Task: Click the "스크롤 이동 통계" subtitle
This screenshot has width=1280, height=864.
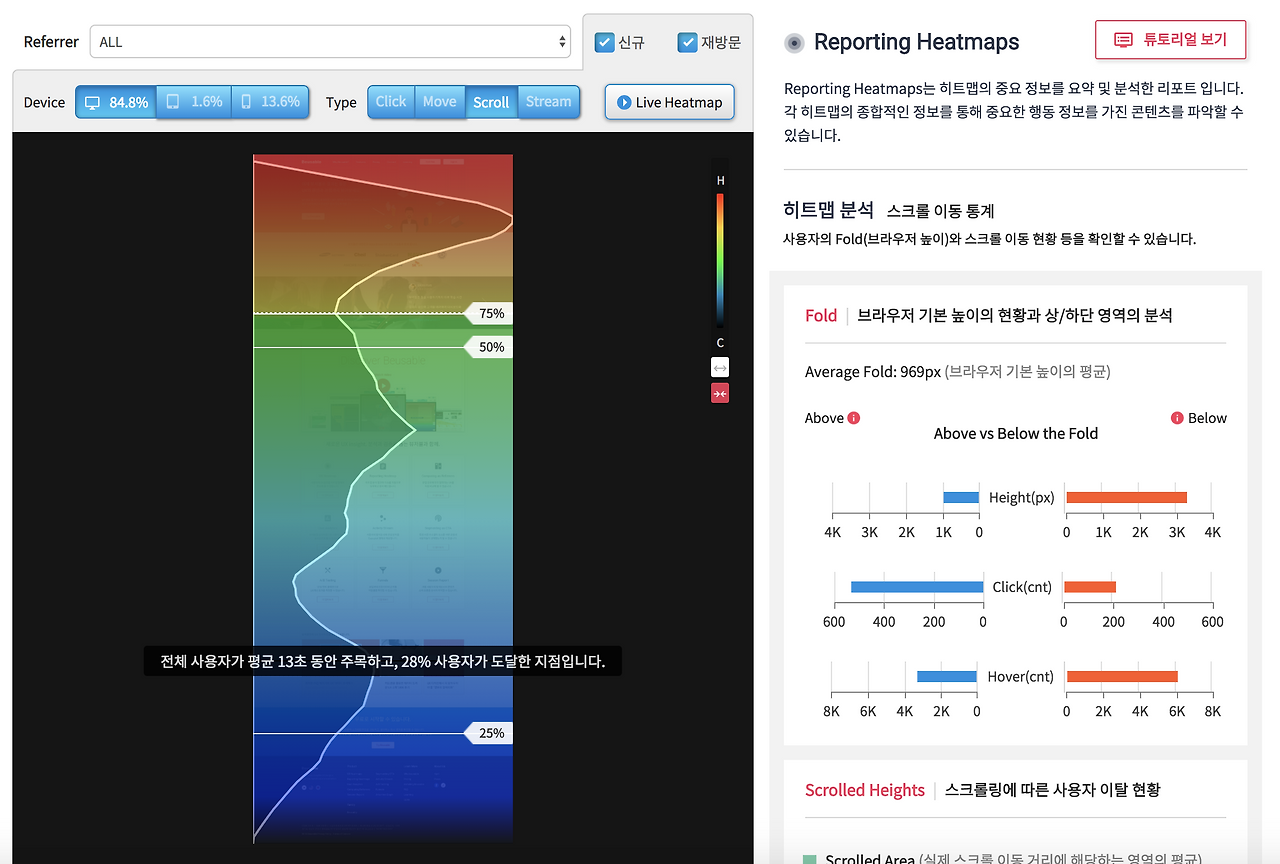Action: (940, 211)
